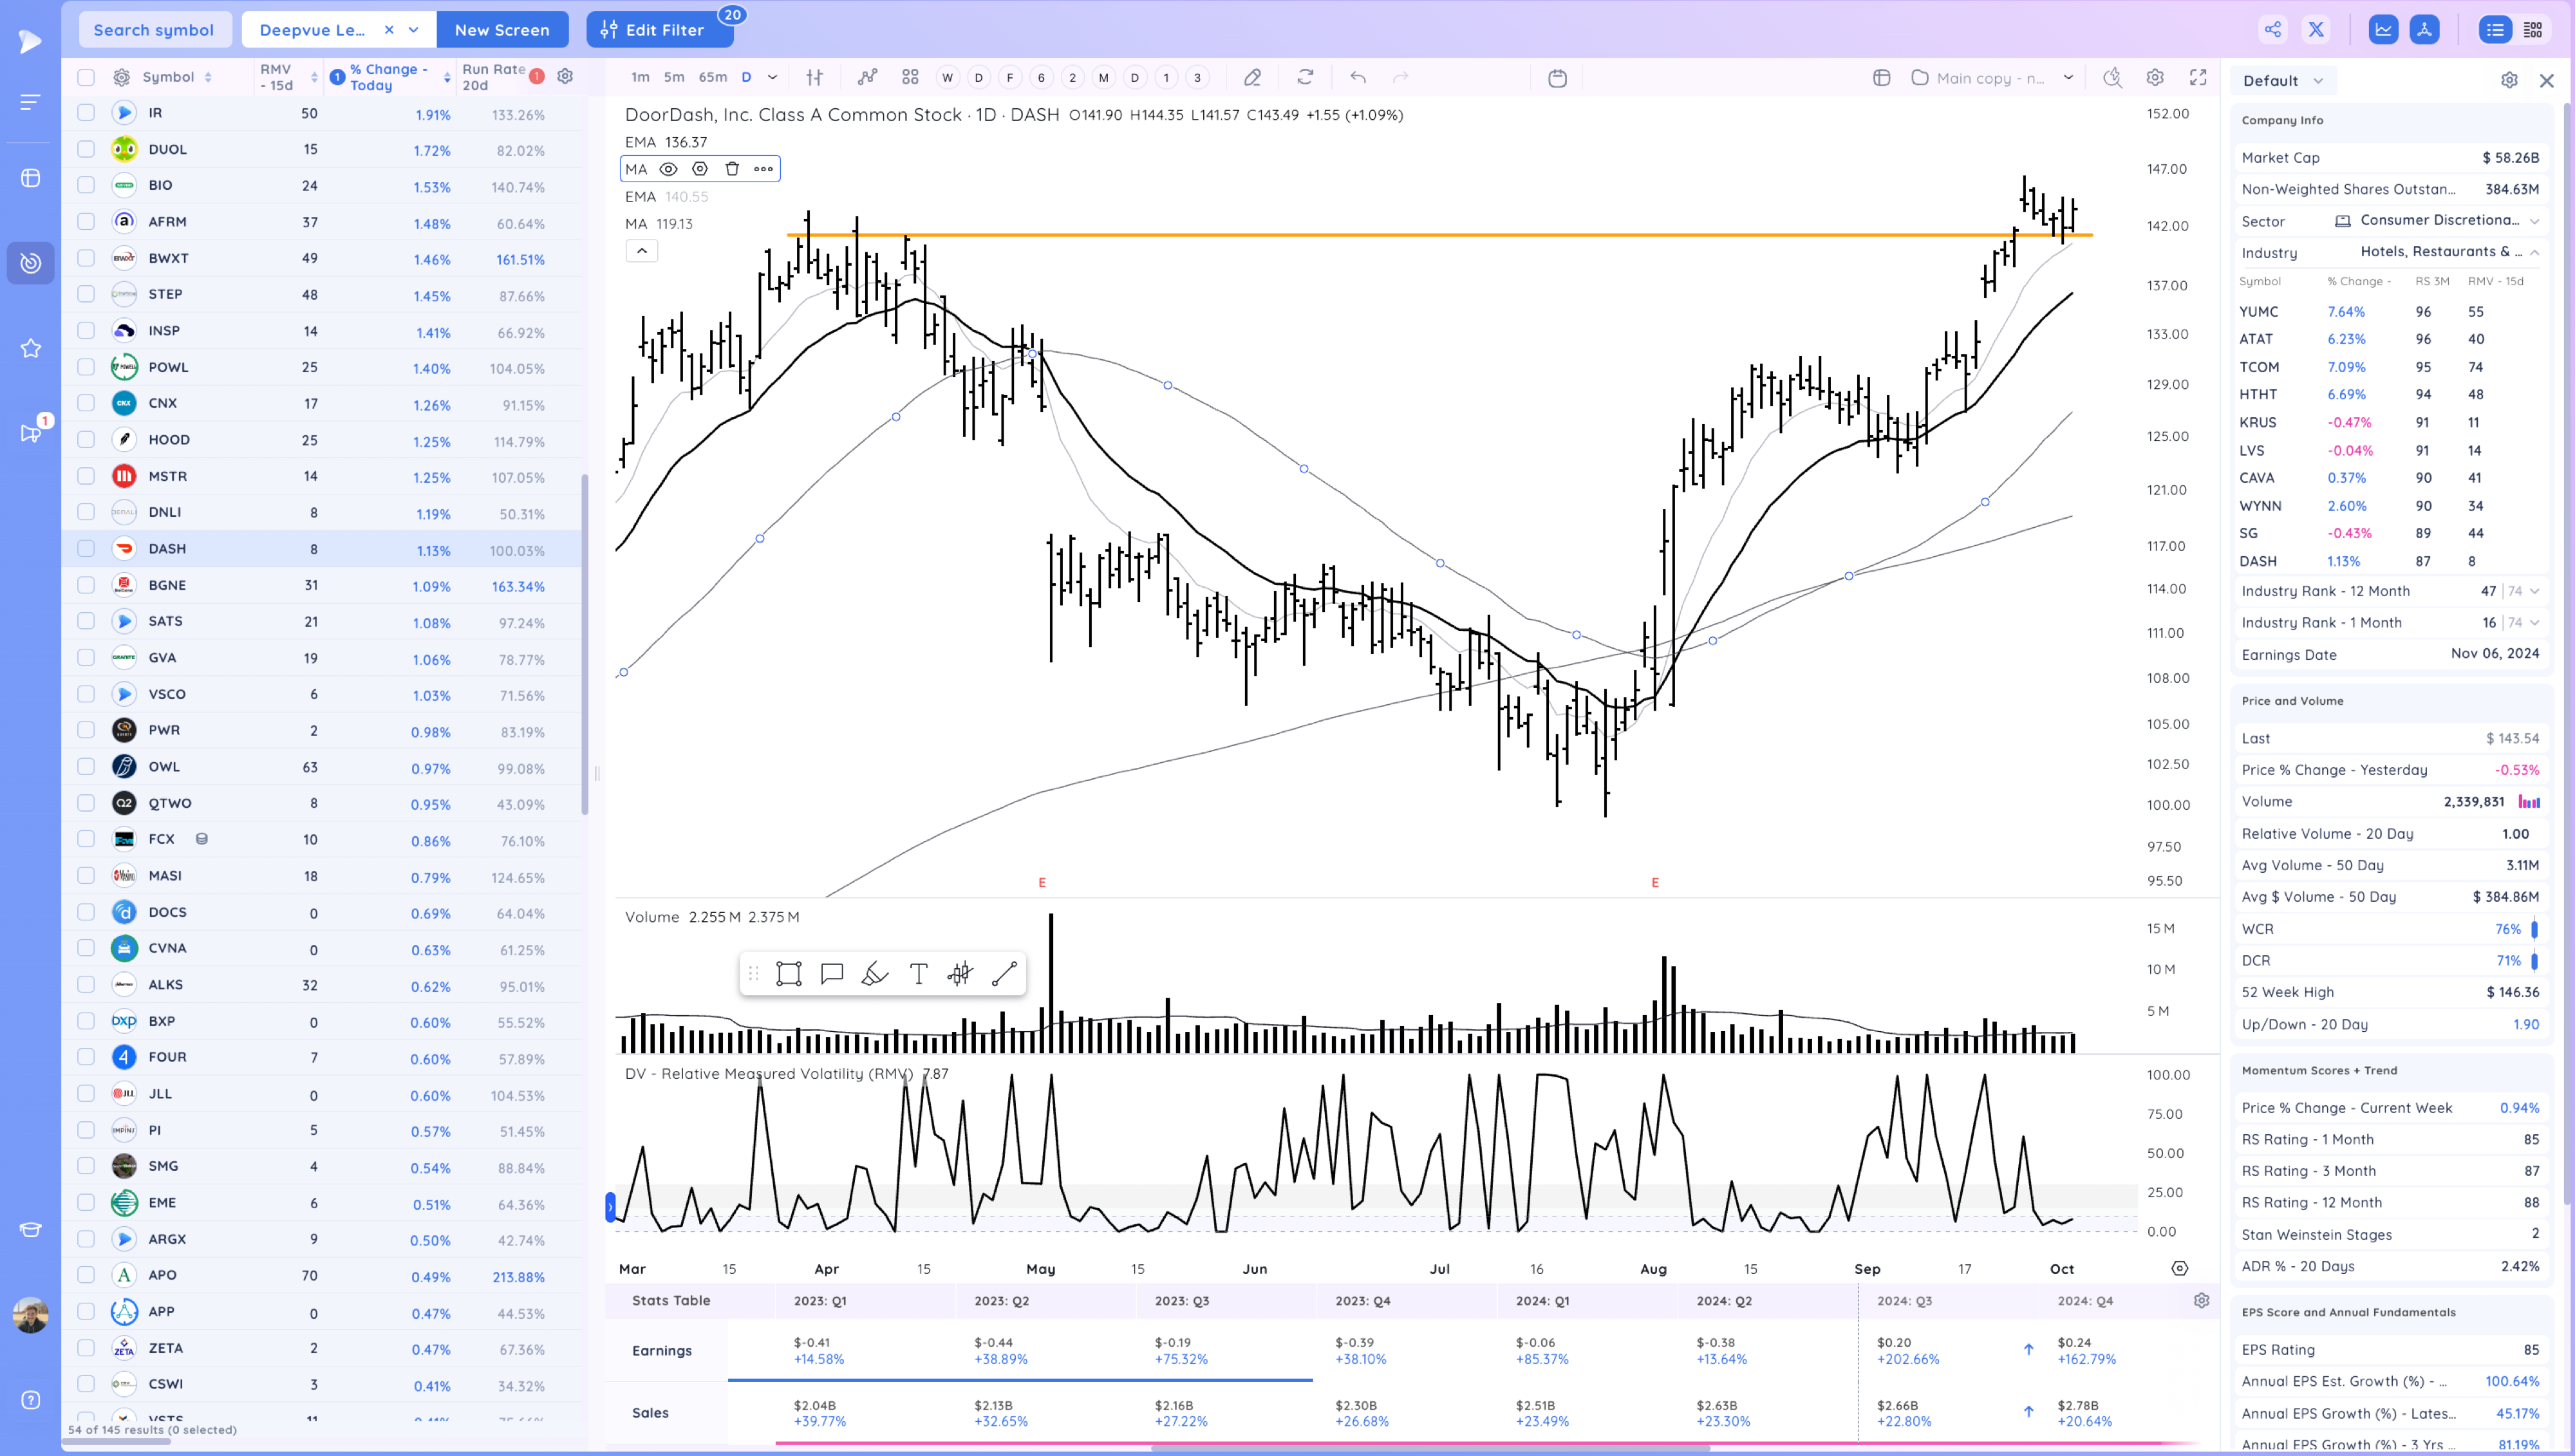Click the Search symbol field

coord(154,30)
